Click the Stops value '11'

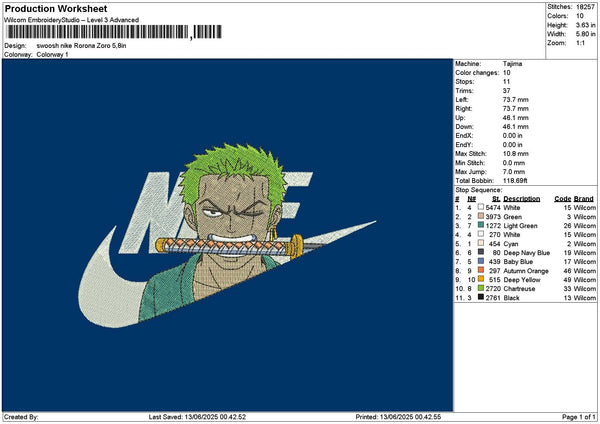(x=507, y=82)
